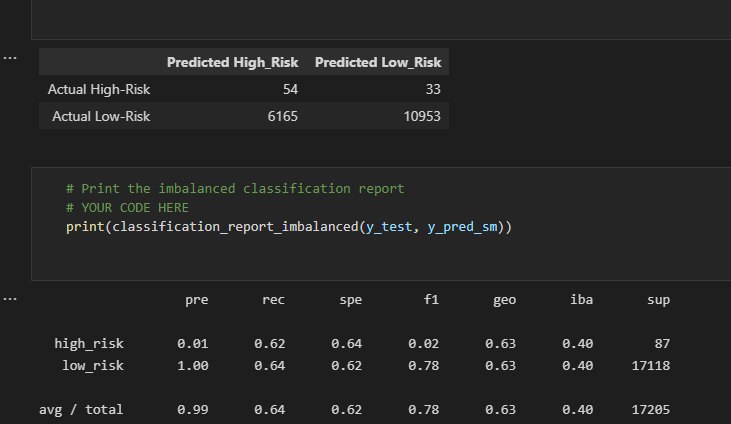Click the YOUR CODE HERE comment line

click(x=127, y=208)
